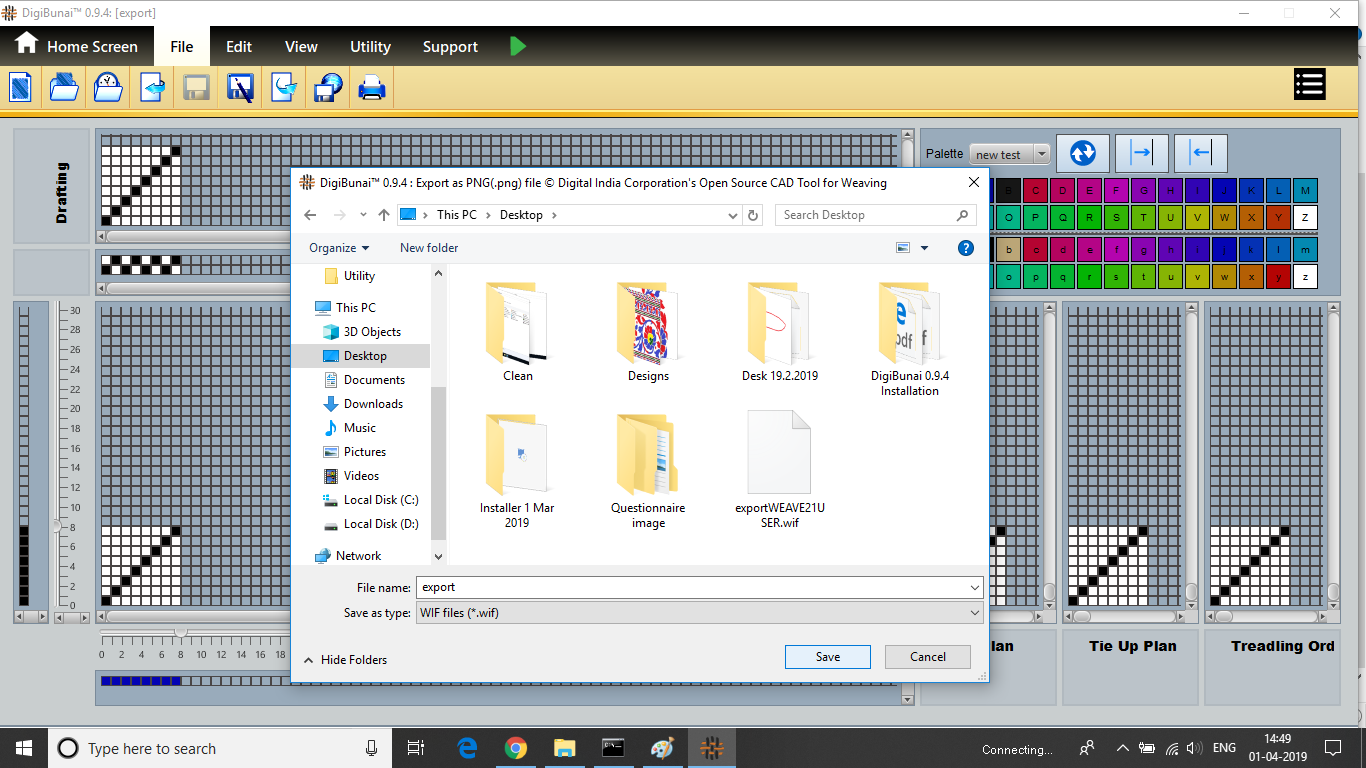Select Documents in the navigation tree
The height and width of the screenshot is (768, 1366).
[x=374, y=380]
